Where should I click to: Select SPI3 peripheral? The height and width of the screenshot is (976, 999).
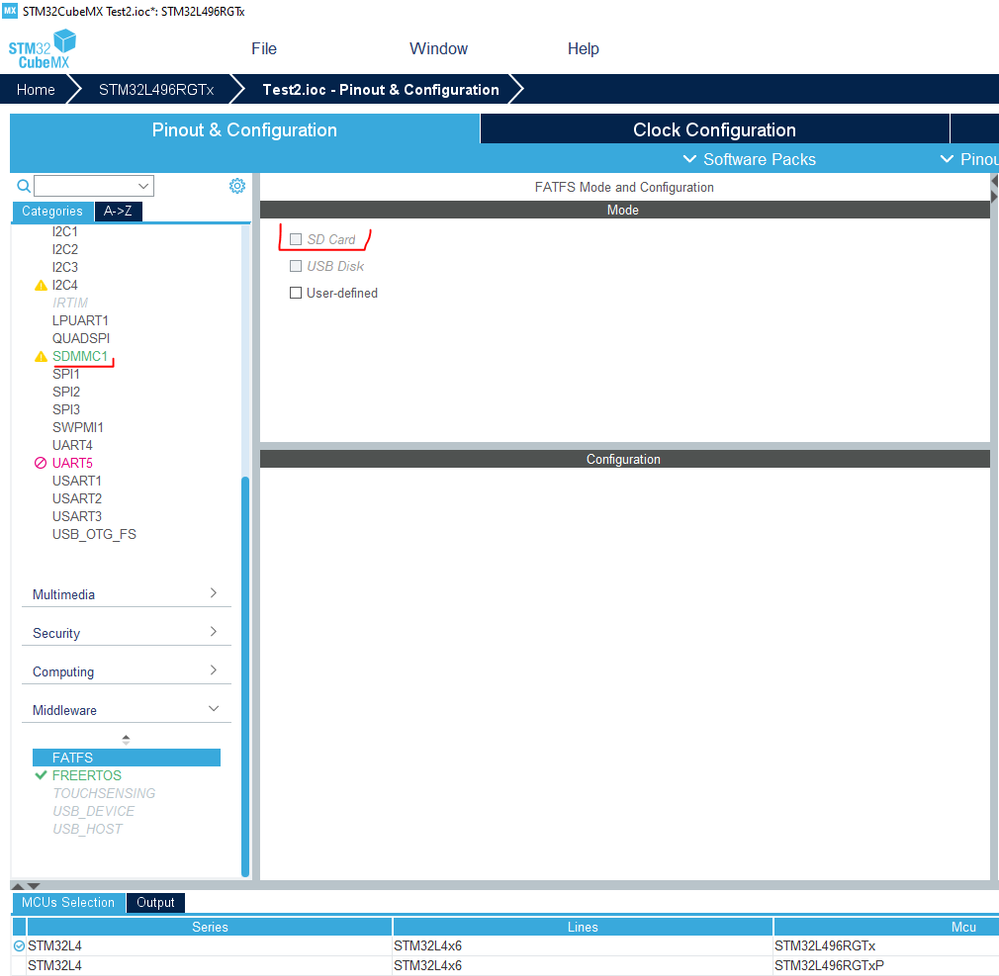pyautogui.click(x=66, y=410)
